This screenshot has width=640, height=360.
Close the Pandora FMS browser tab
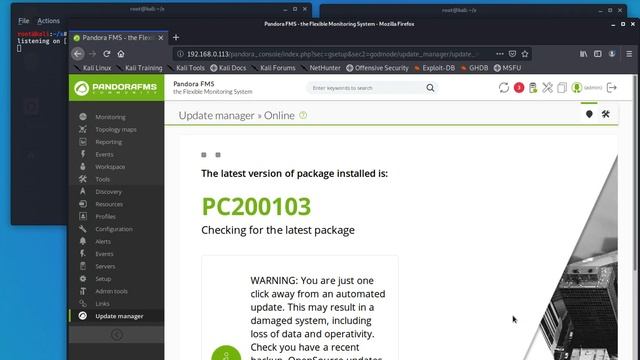161,38
